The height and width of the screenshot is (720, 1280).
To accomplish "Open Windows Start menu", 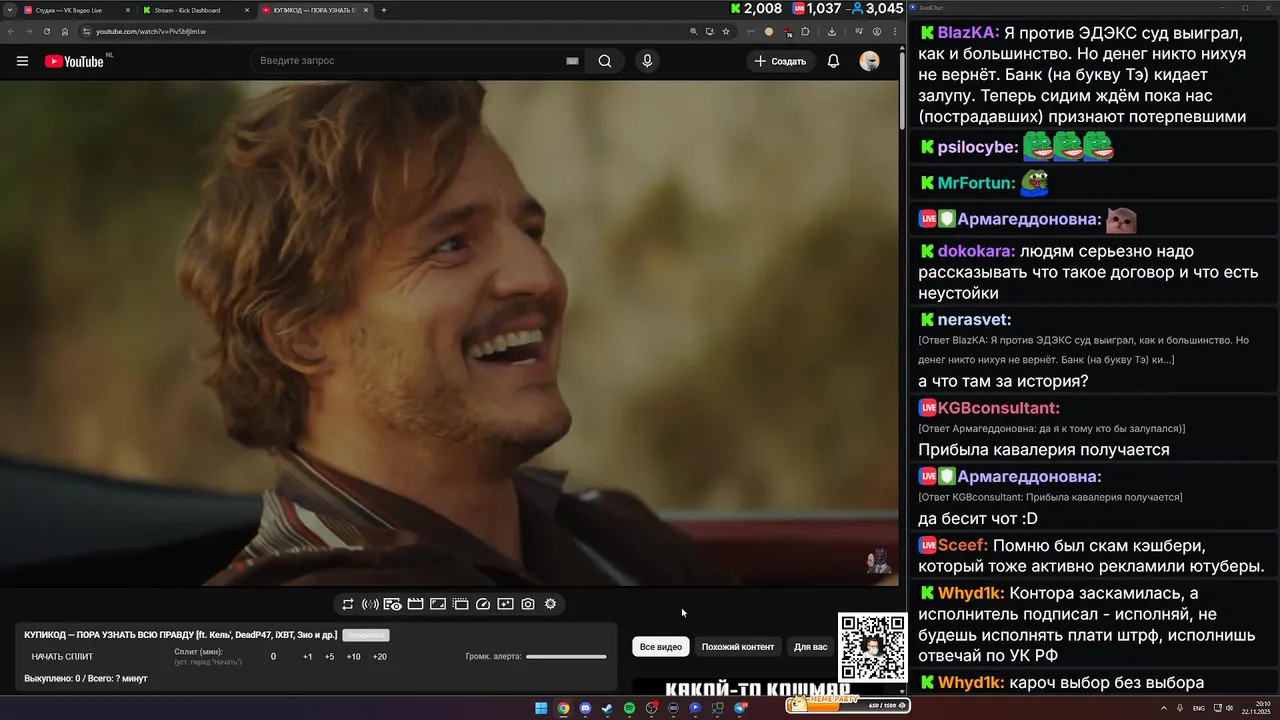I will coord(541,708).
